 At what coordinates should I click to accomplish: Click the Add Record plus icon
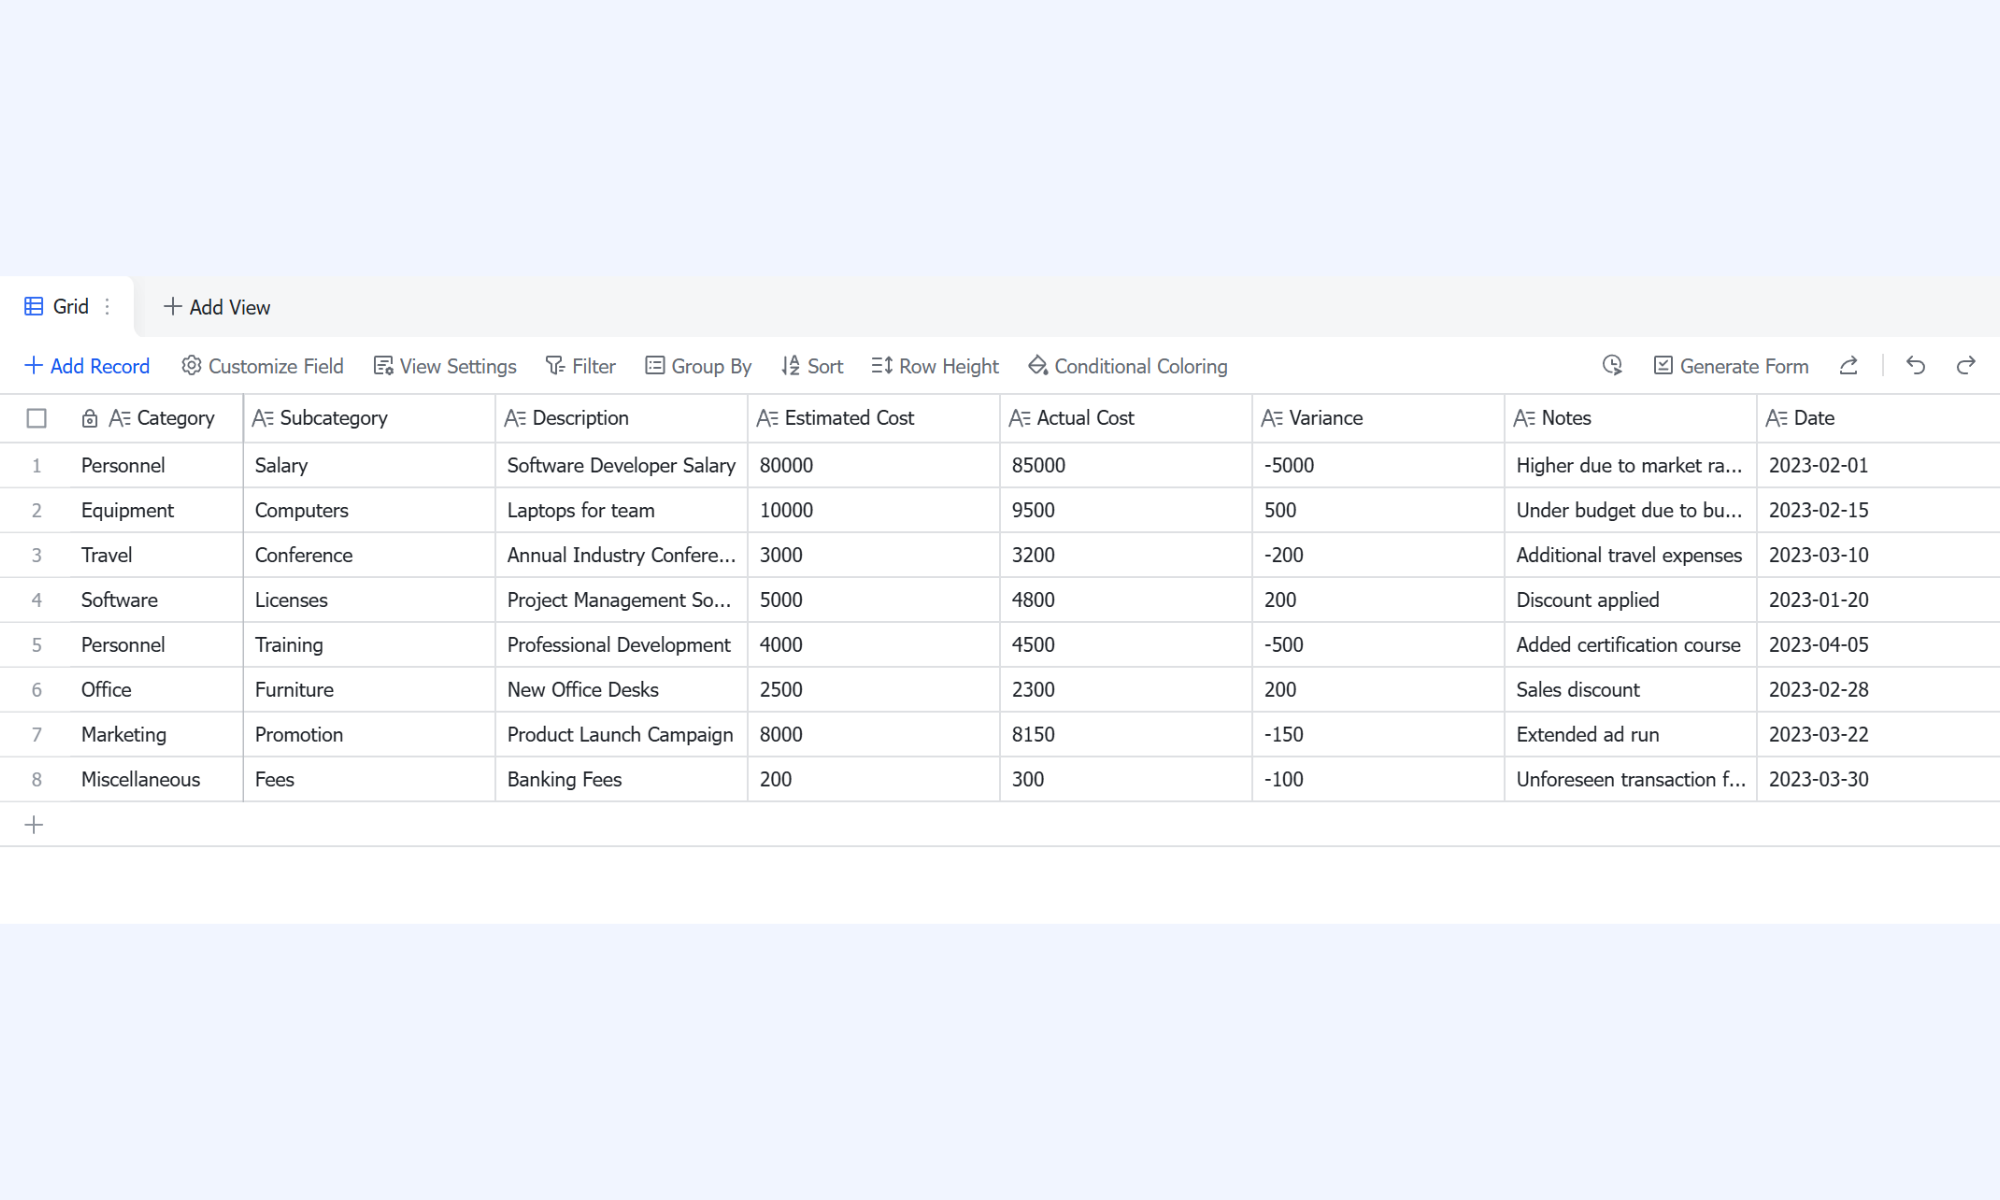[x=33, y=365]
